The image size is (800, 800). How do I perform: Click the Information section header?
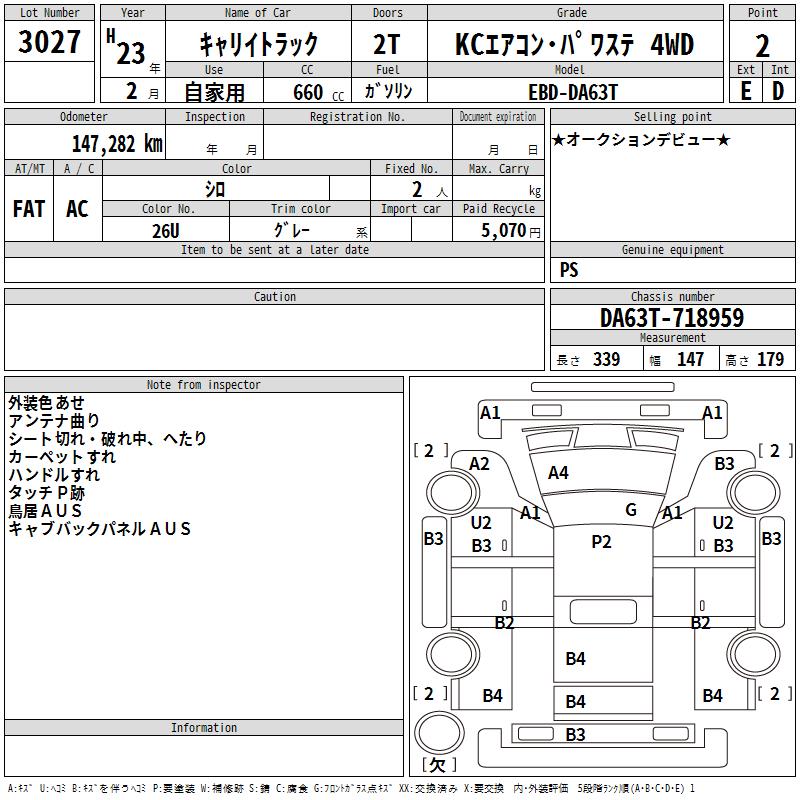(204, 728)
